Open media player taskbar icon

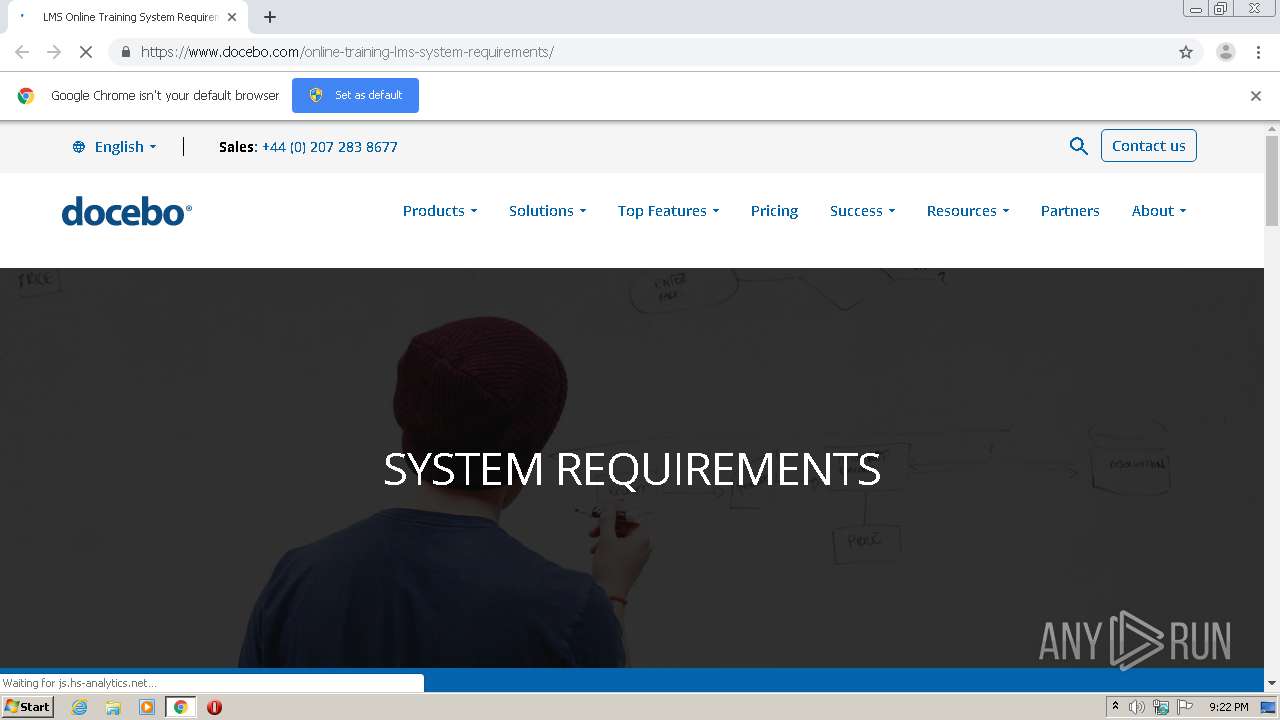147,707
